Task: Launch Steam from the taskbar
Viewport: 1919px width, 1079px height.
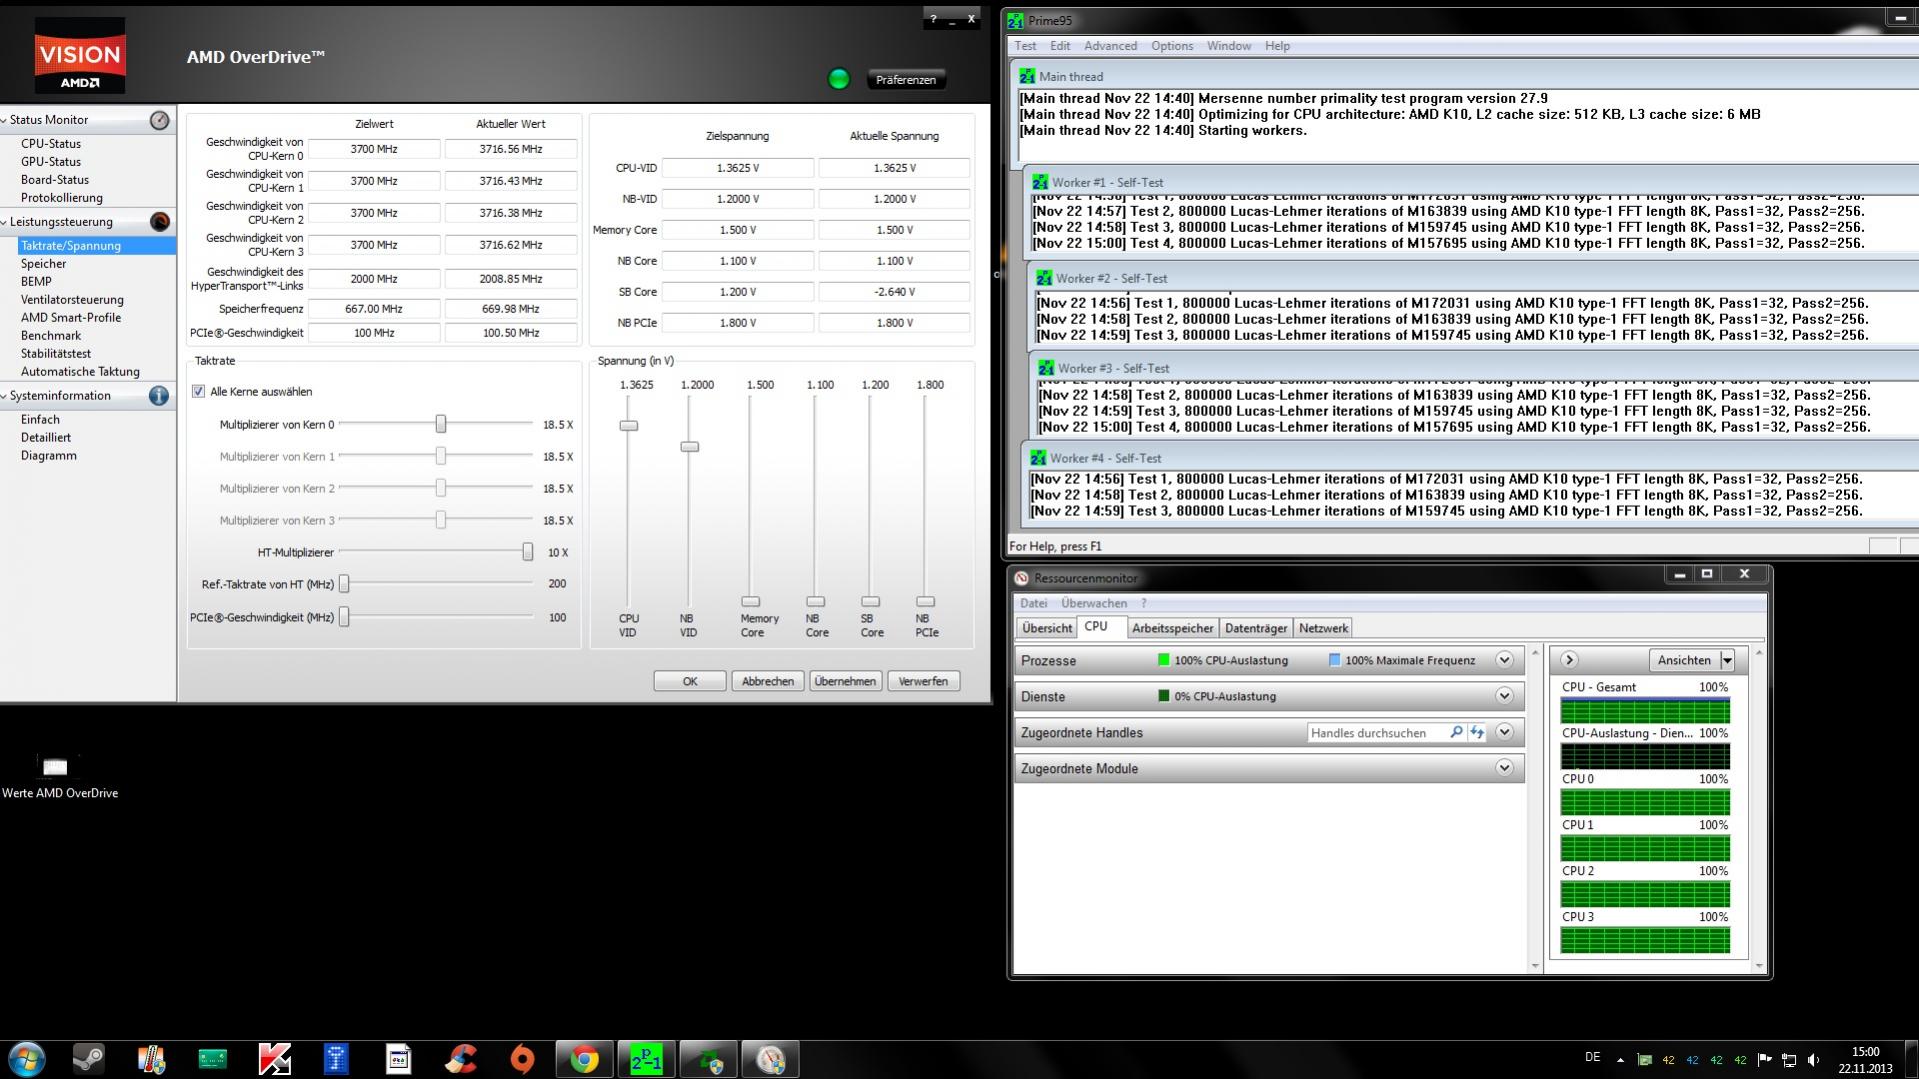Action: click(89, 1059)
